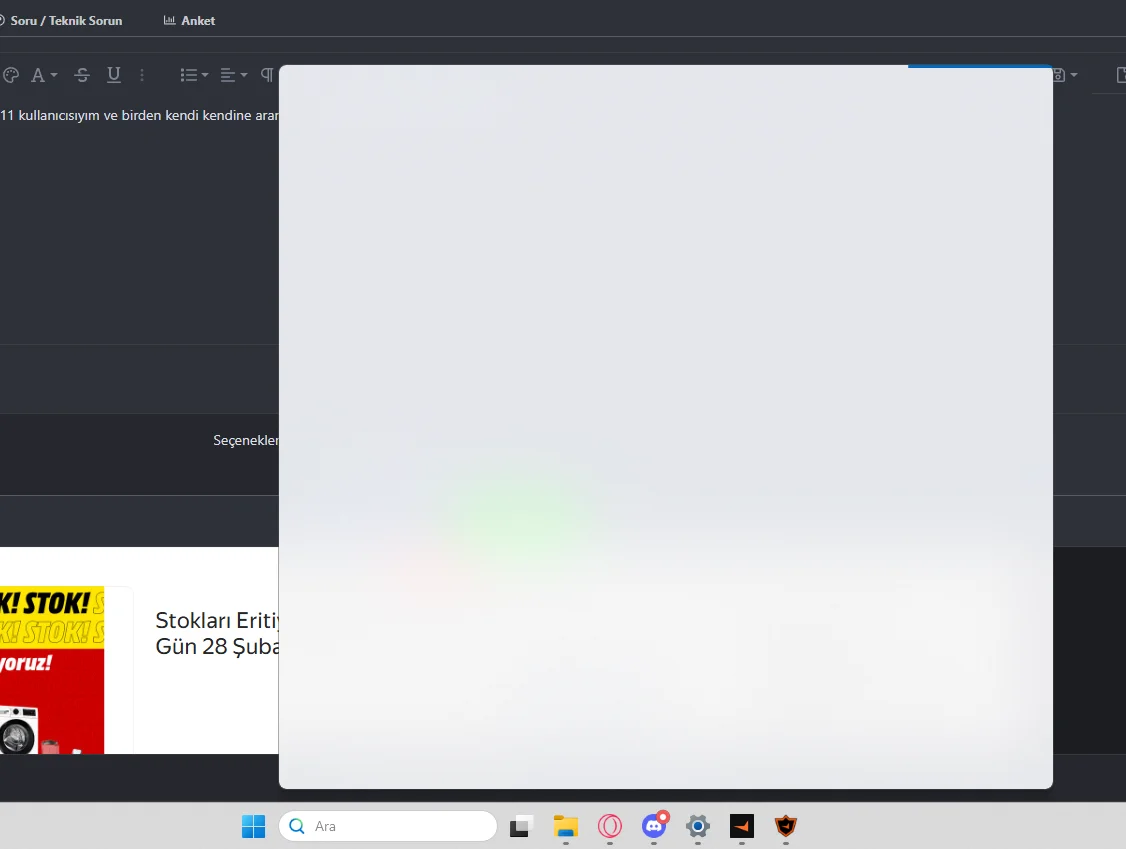Open the Windows Start menu
1126x849 pixels.
pos(253,826)
